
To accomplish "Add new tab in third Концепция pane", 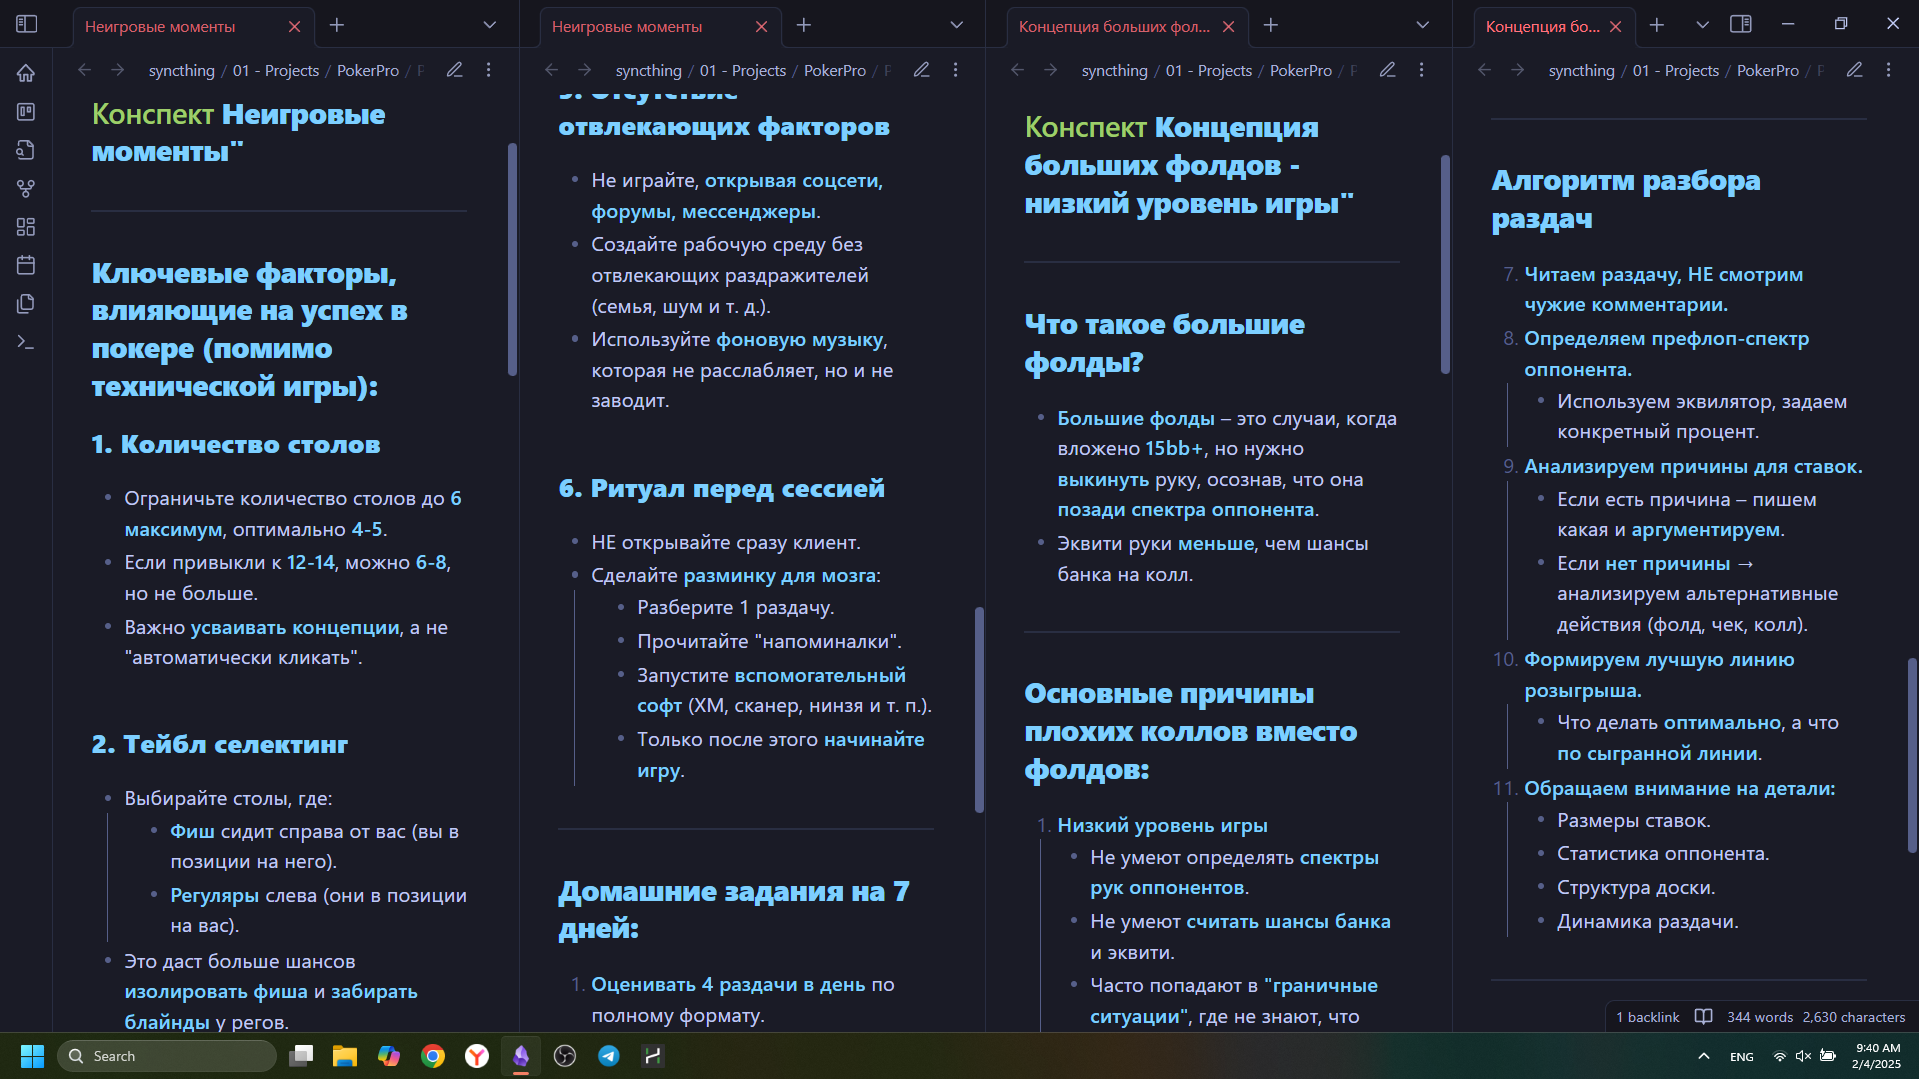I will [x=1271, y=25].
